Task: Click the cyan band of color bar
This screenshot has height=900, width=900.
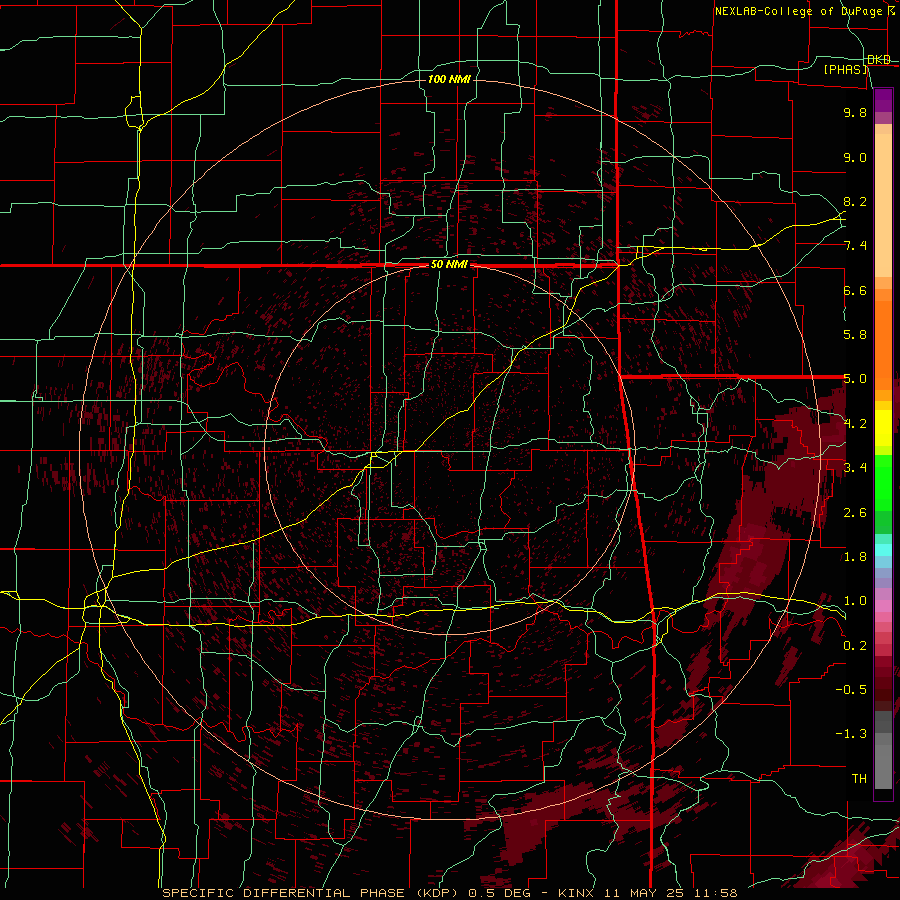Action: (883, 550)
